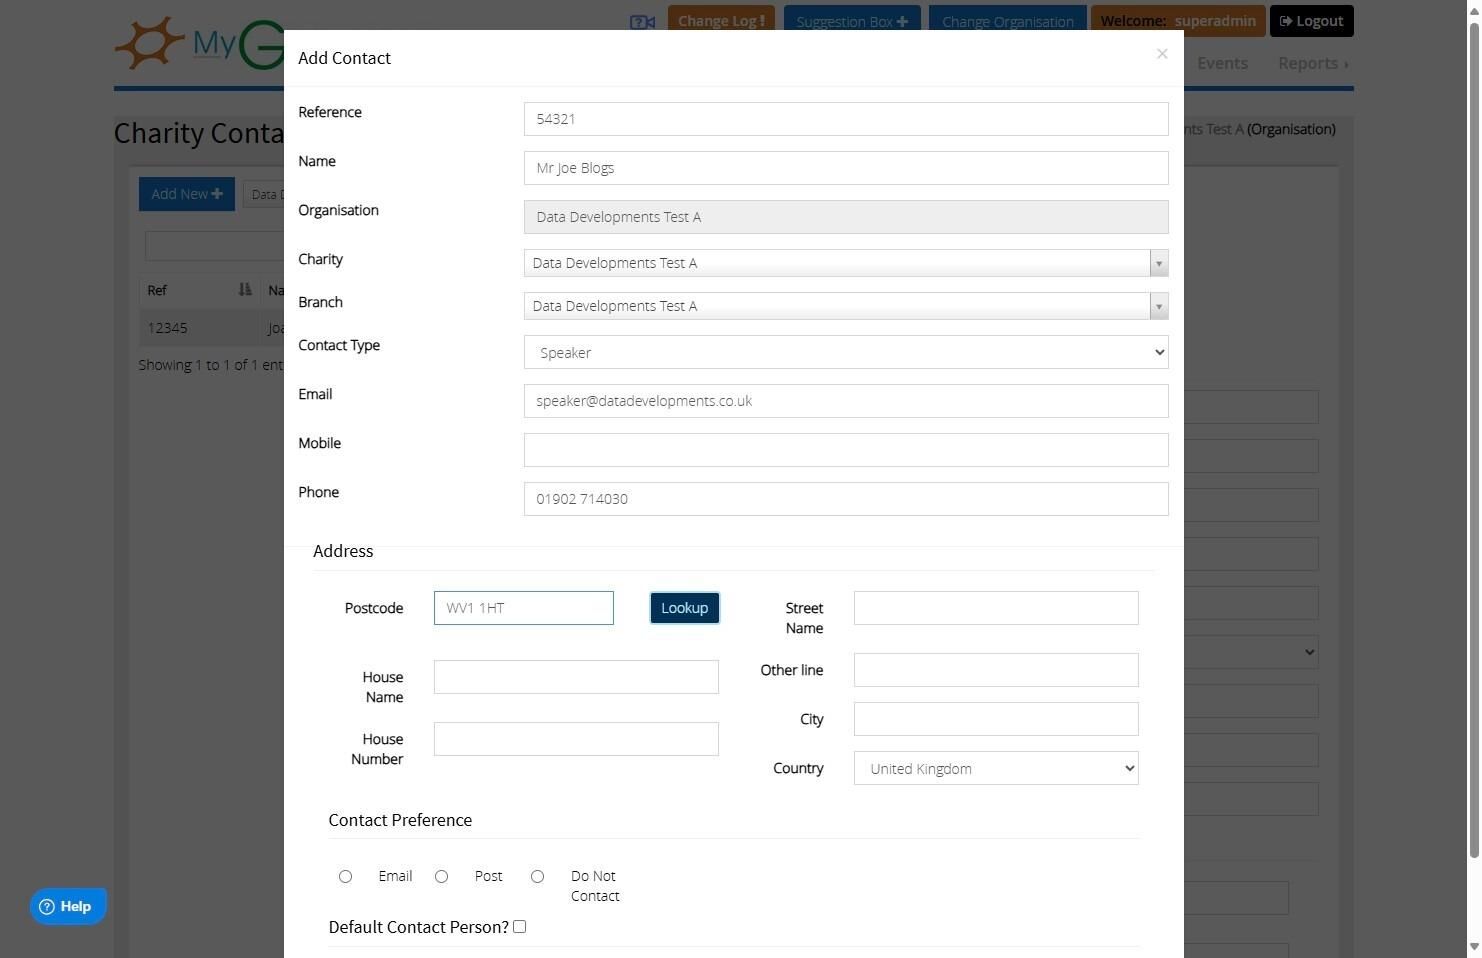
Task: Open the Events menu
Action: click(1222, 63)
